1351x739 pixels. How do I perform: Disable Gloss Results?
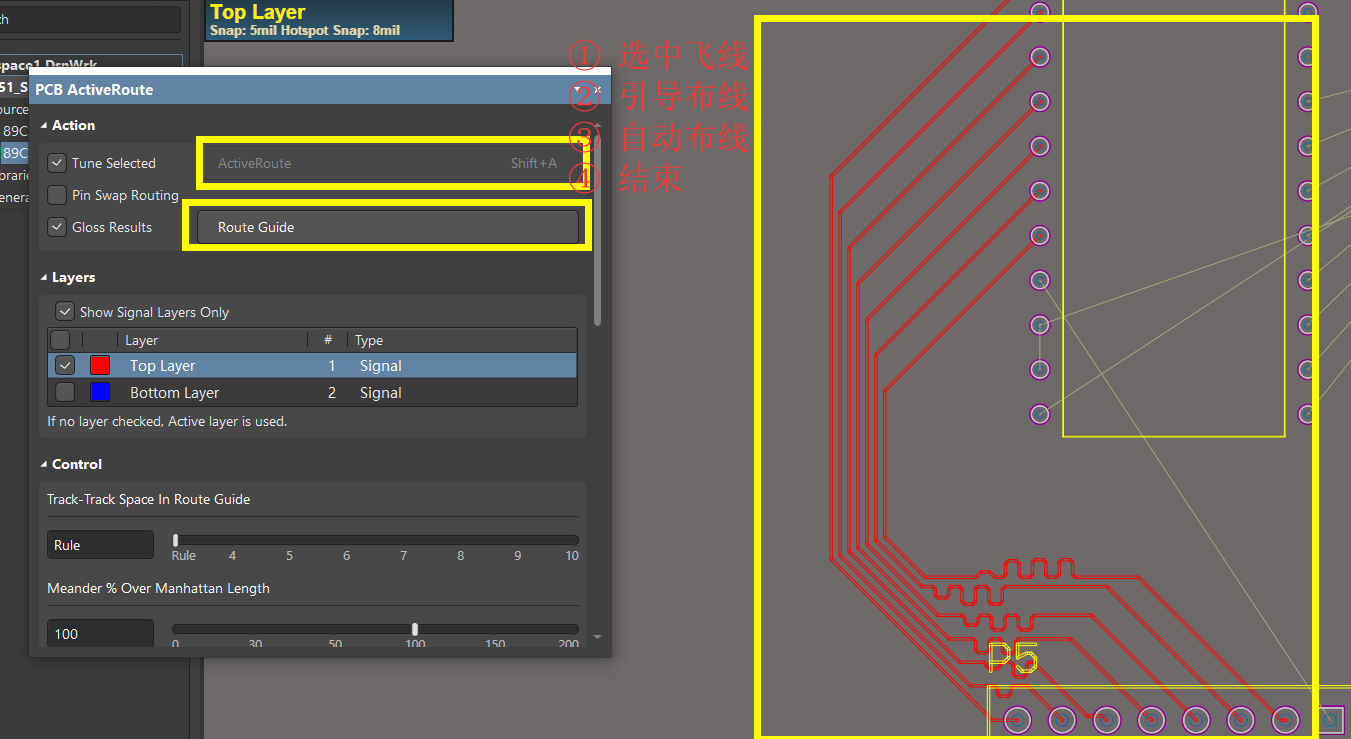coord(57,226)
